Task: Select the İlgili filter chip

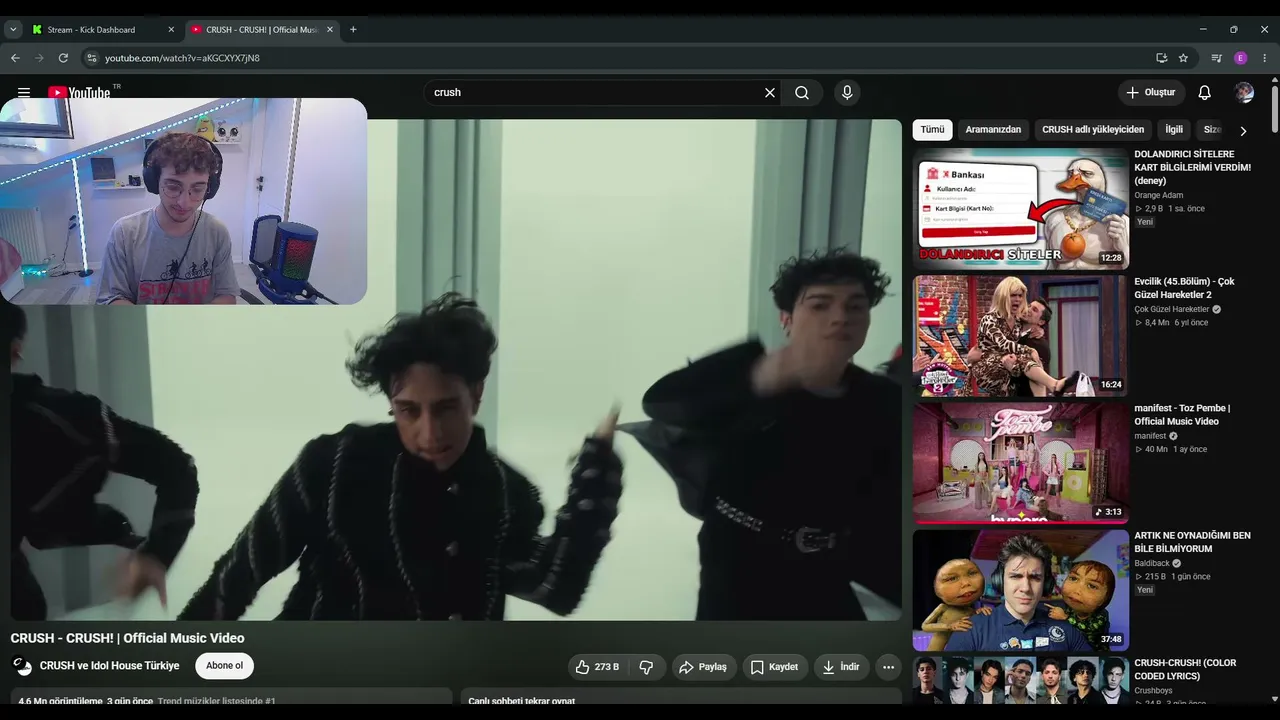Action: point(1174,130)
